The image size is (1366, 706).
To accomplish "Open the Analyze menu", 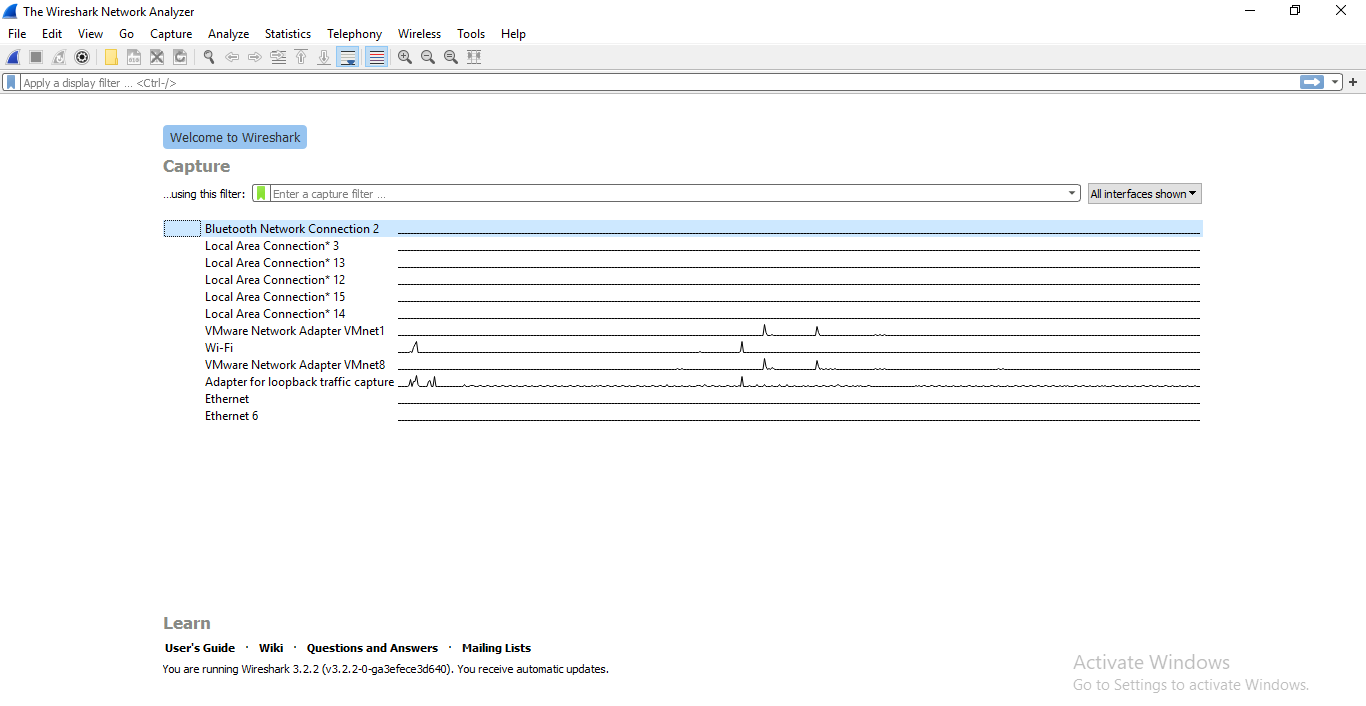I will 228,34.
